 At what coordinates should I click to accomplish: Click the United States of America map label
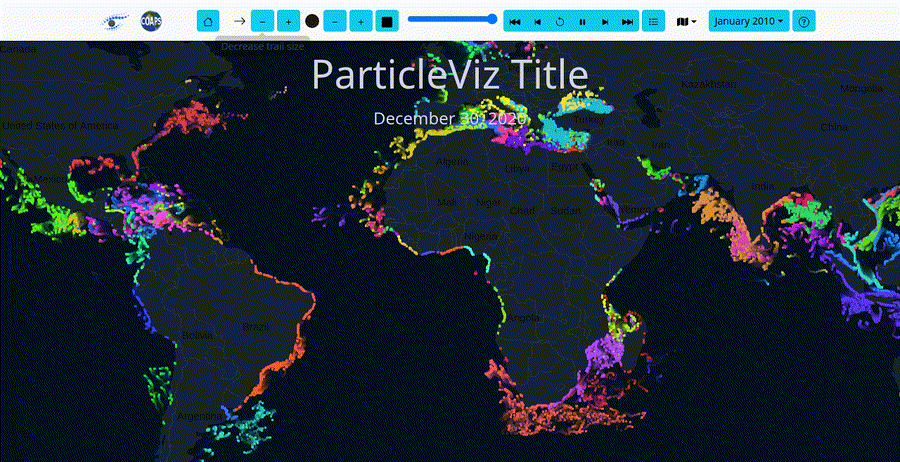click(x=60, y=126)
